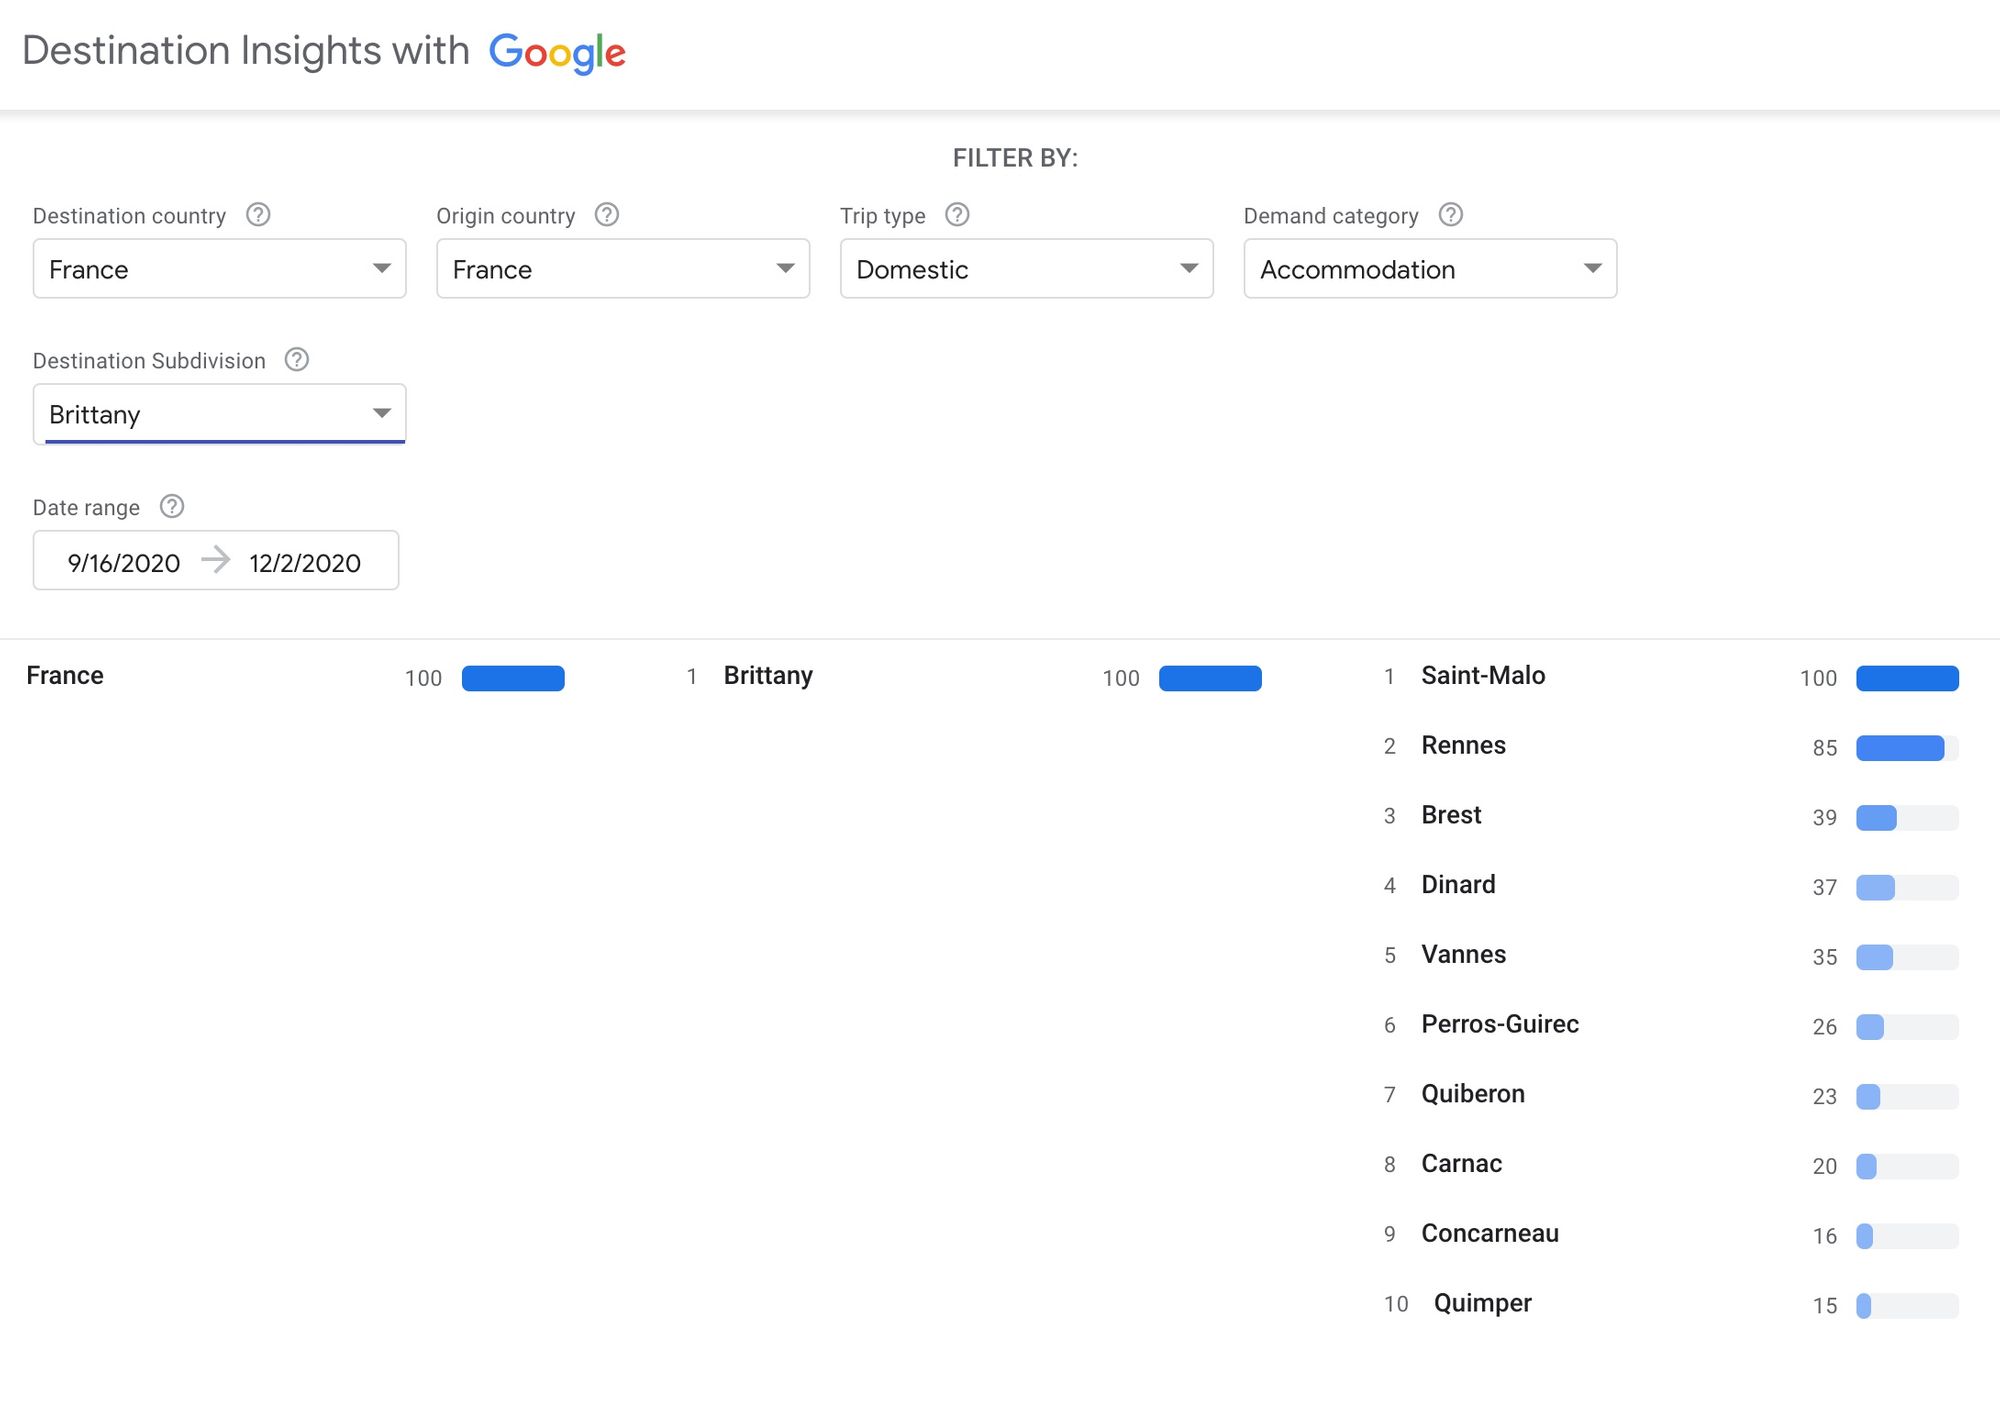Click help icon next to Destination Subdivision

click(297, 360)
